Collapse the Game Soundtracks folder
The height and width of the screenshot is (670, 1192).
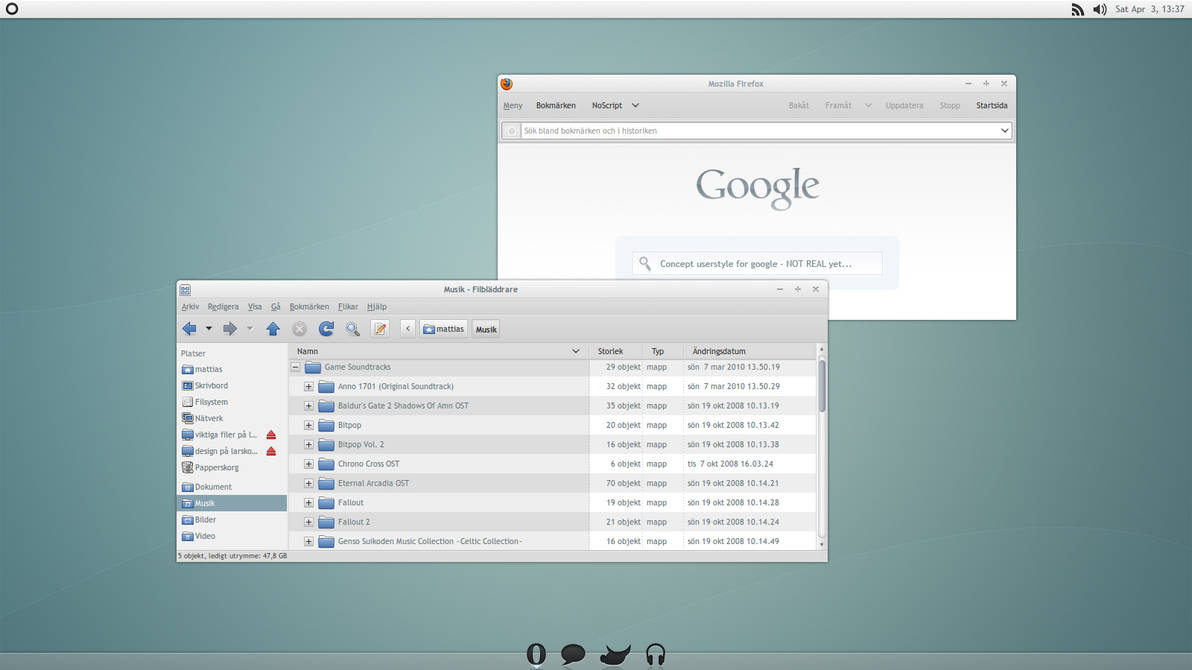coord(295,367)
